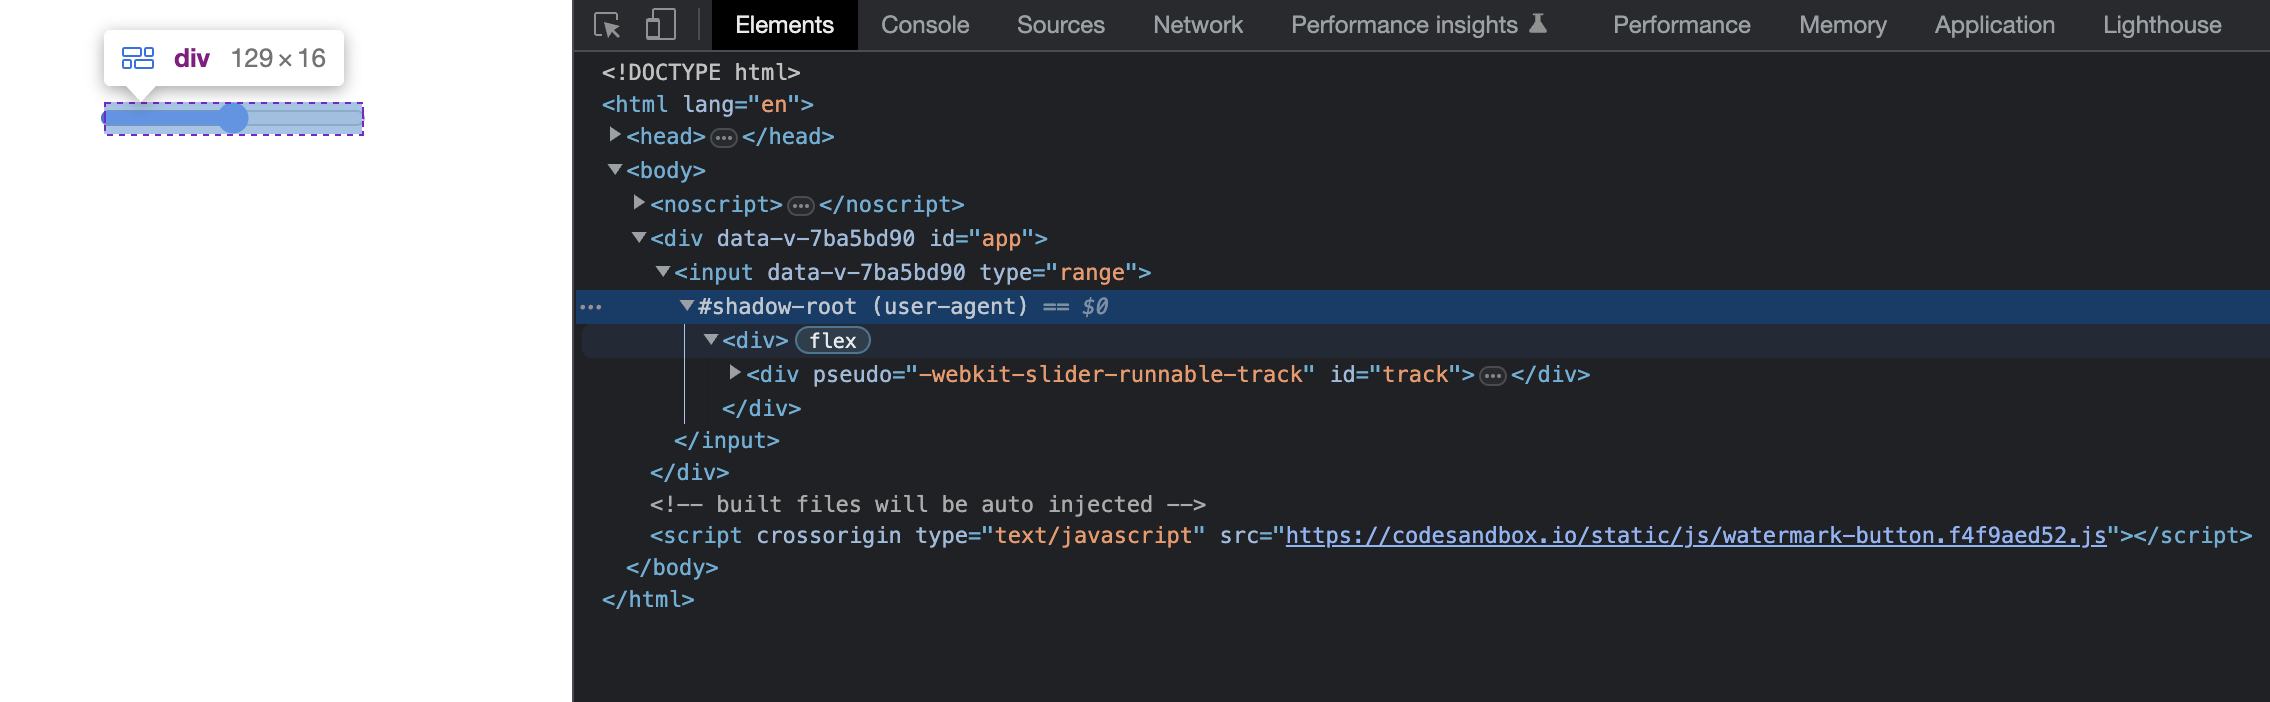
Task: Collapse the input type range arrow
Action: pyautogui.click(x=663, y=271)
